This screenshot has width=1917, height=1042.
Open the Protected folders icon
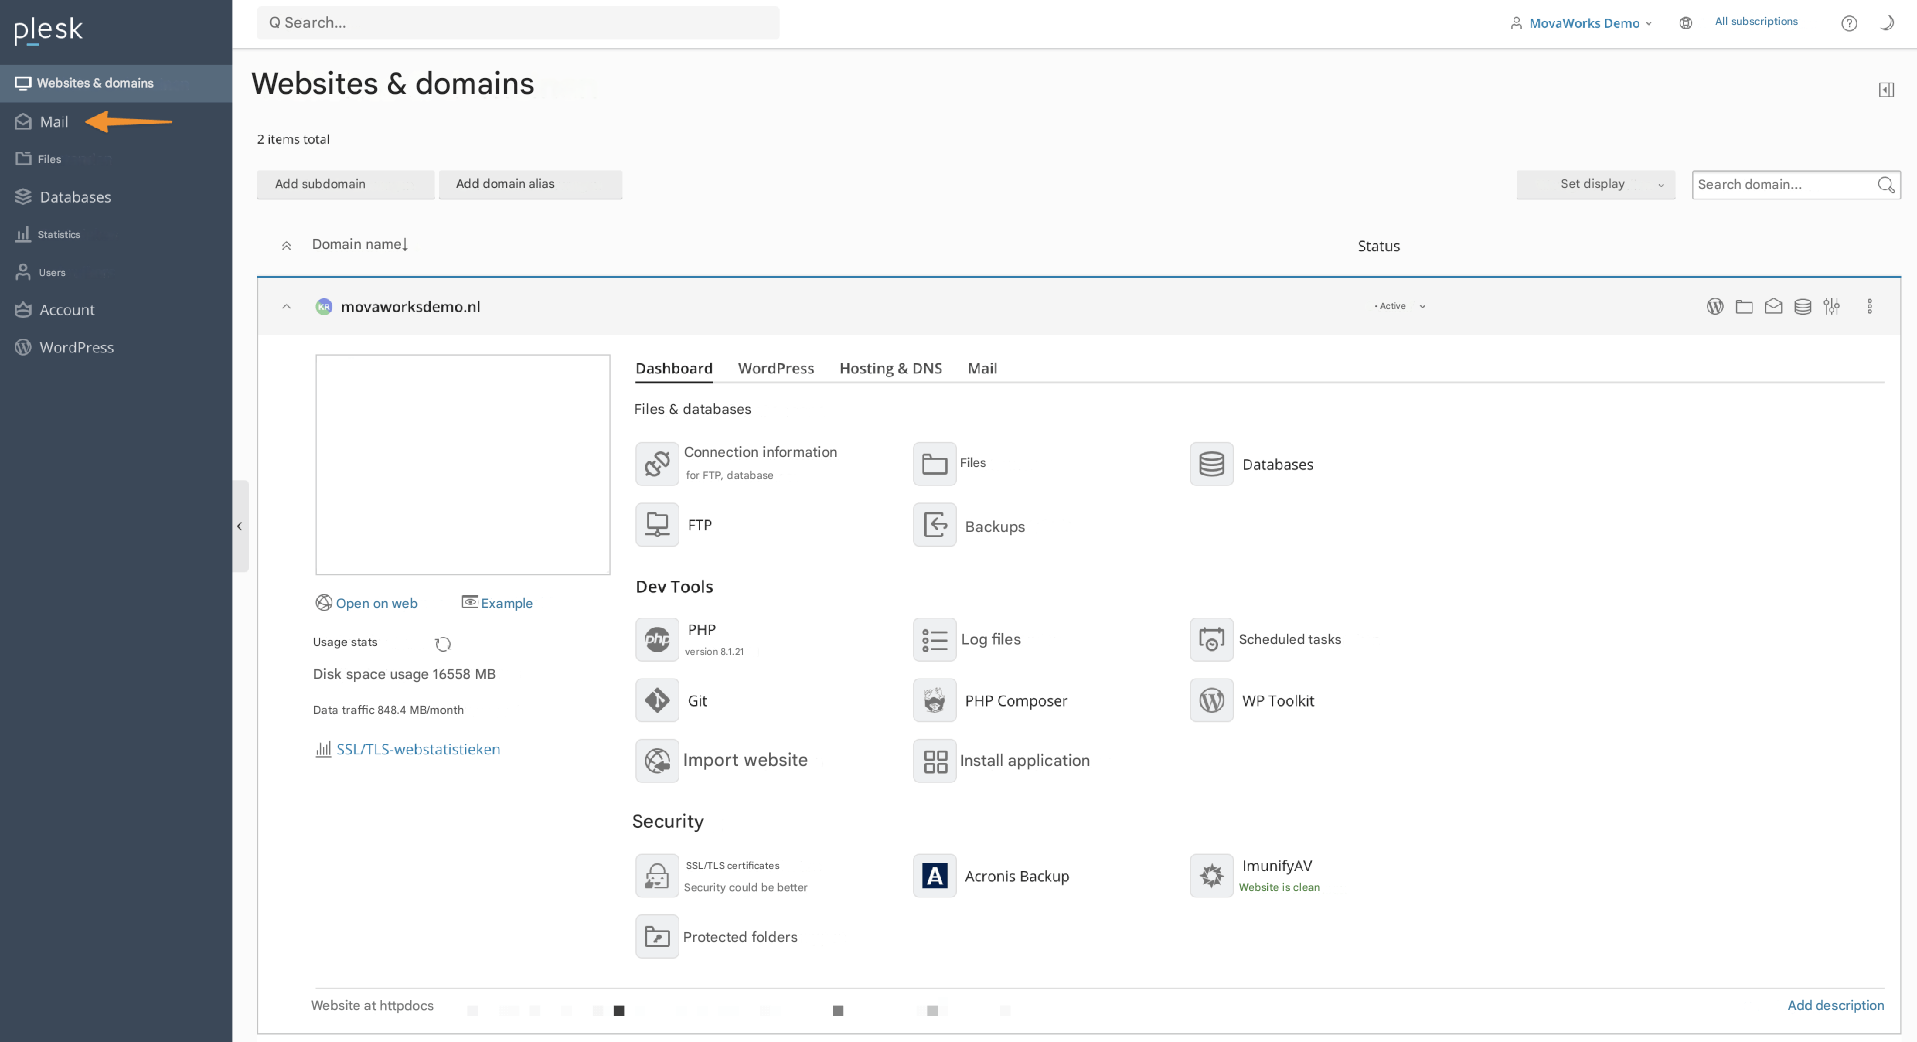point(657,937)
